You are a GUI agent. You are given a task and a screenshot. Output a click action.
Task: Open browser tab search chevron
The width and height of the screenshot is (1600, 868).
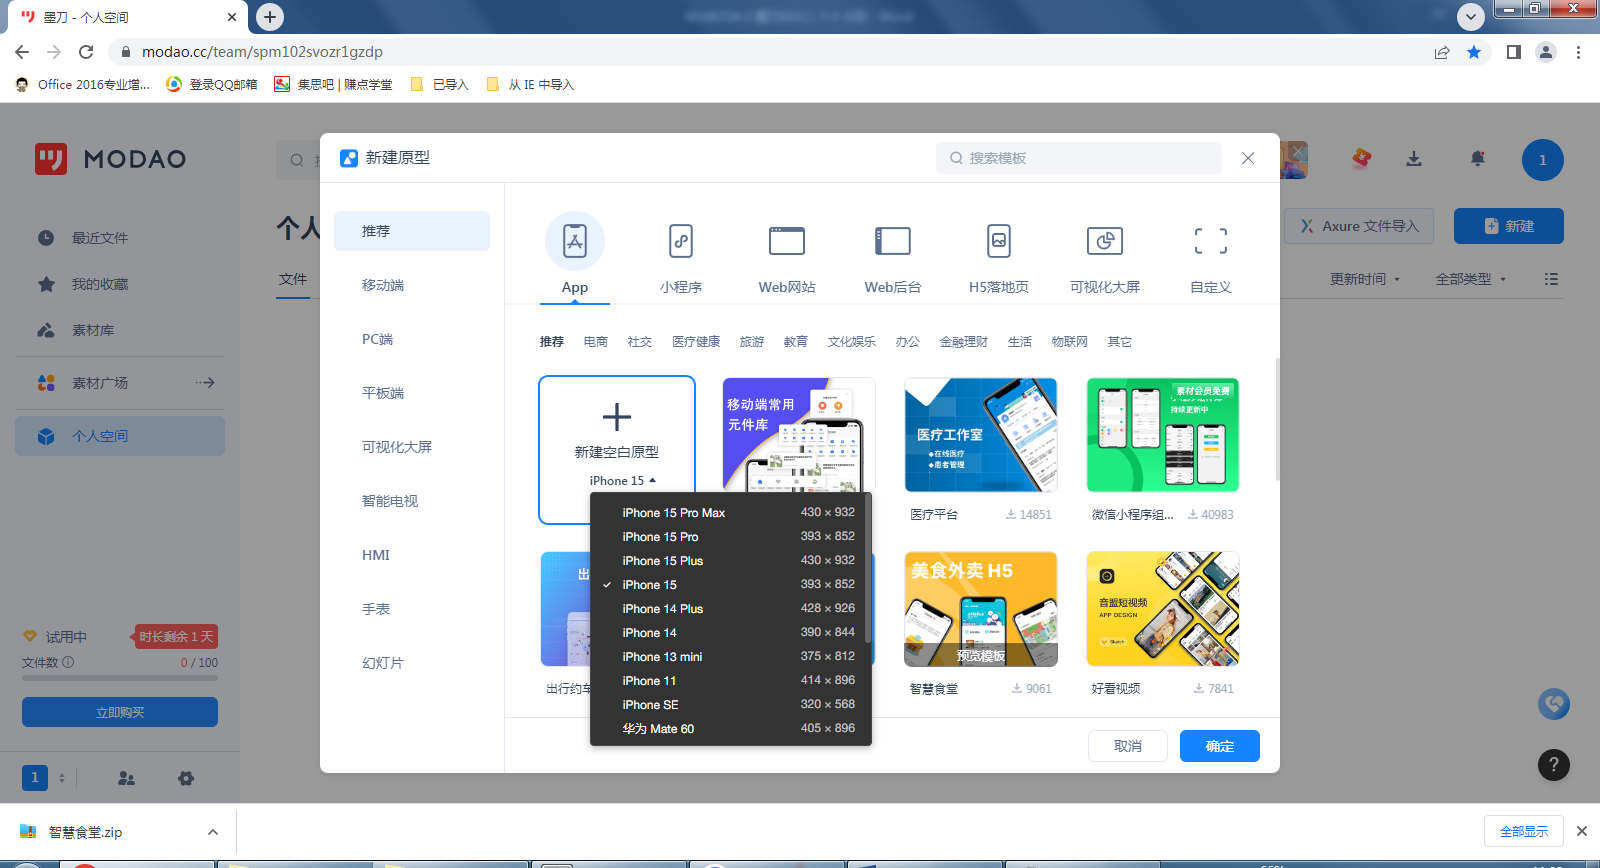(1470, 16)
